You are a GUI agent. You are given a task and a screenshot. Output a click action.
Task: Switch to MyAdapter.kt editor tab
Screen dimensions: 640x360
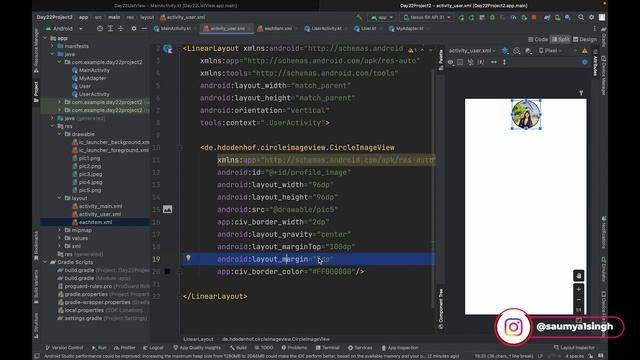tap(409, 29)
